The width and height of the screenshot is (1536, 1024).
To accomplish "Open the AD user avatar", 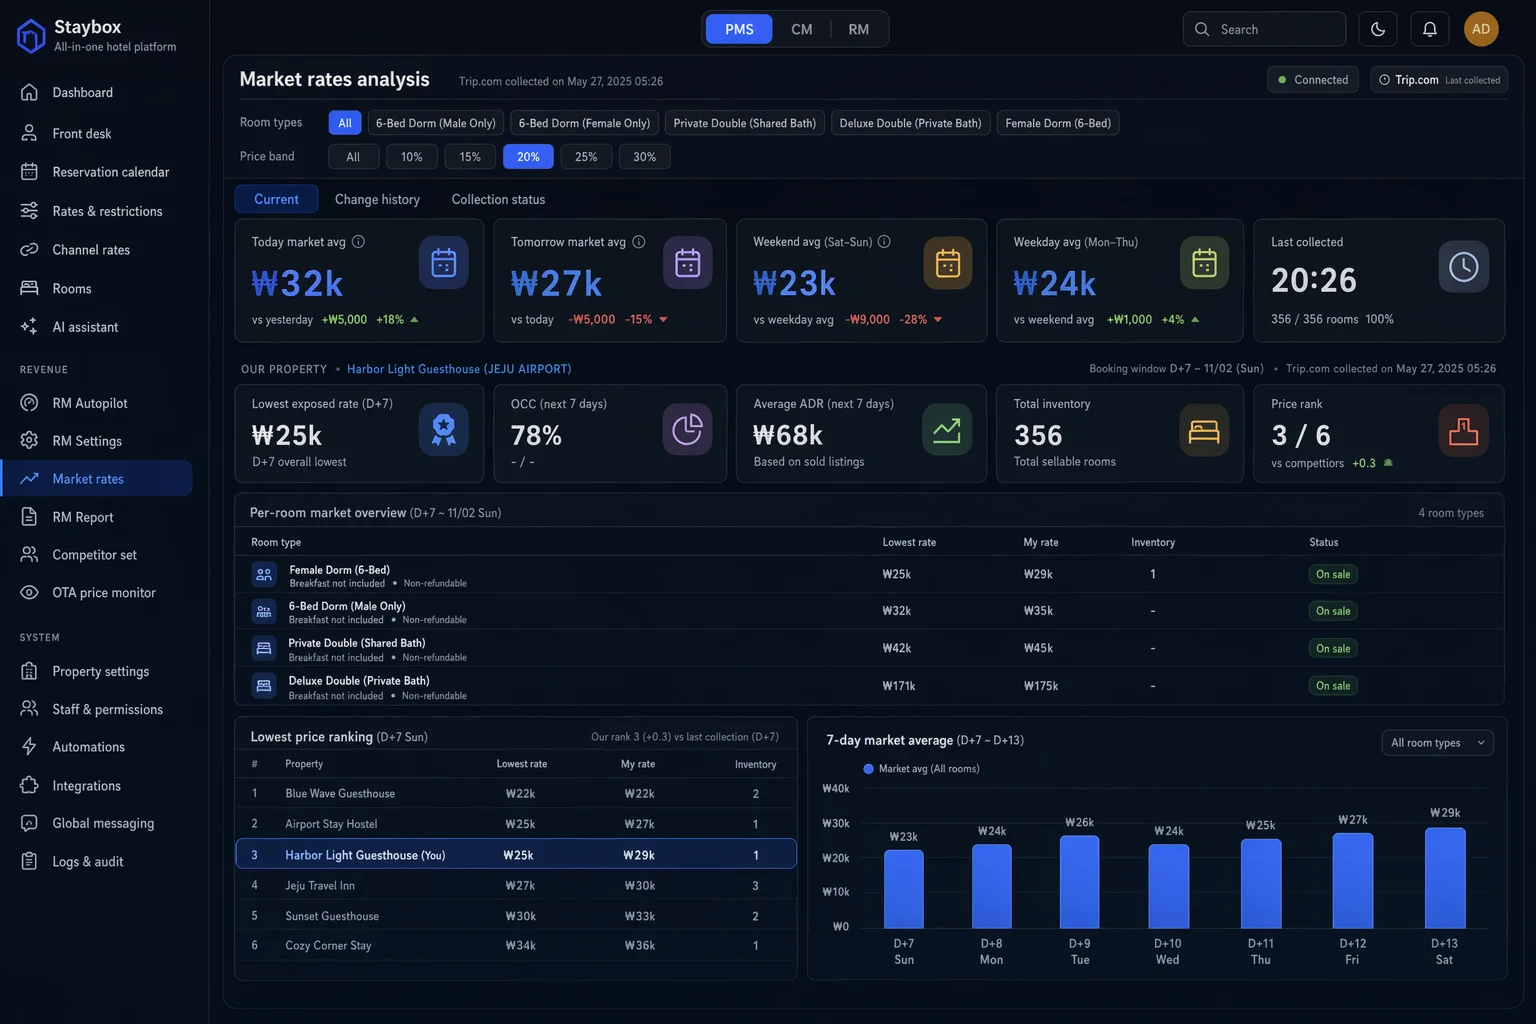I will pyautogui.click(x=1481, y=29).
